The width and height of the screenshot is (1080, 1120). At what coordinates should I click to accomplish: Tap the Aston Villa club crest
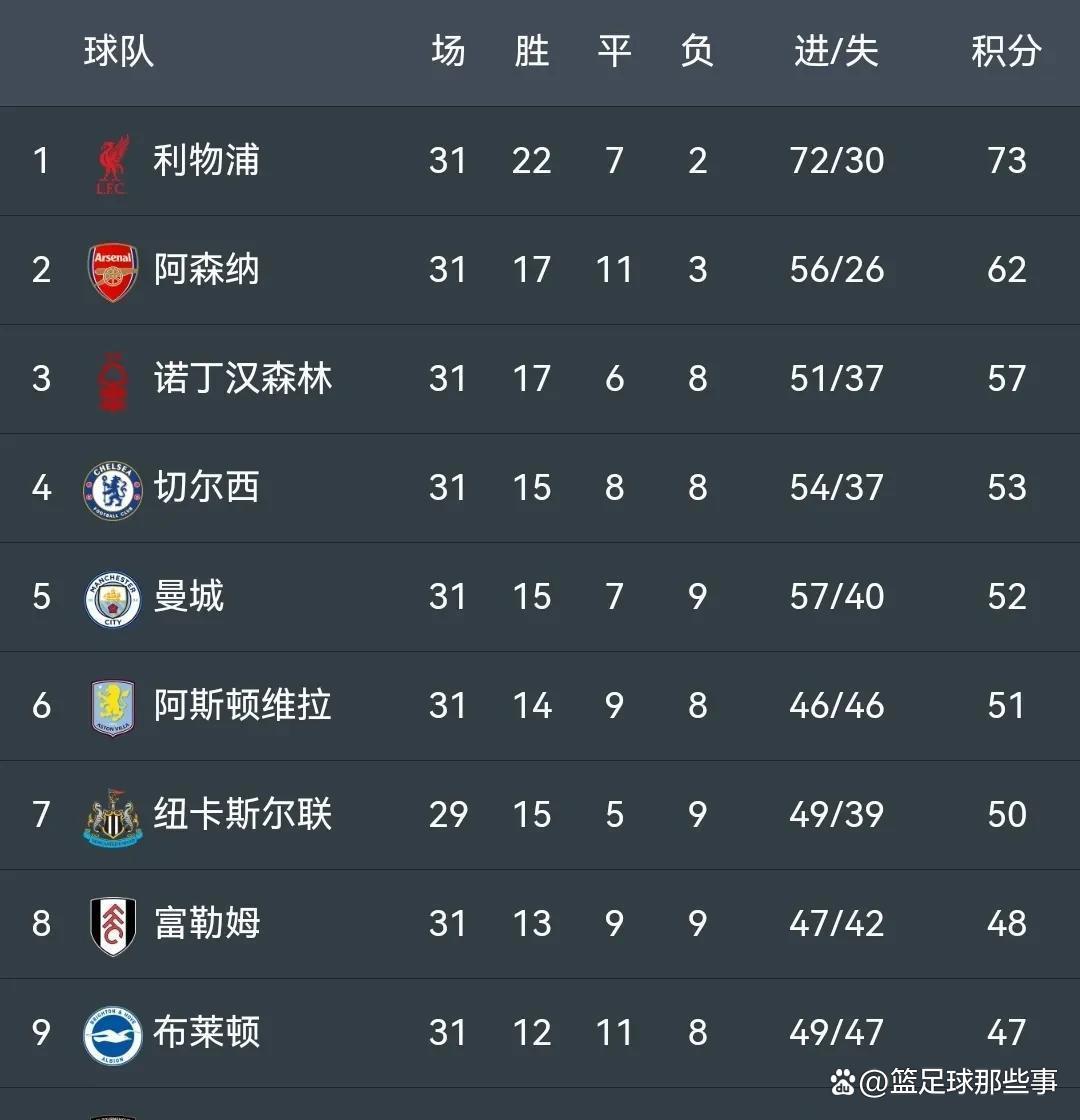pyautogui.click(x=113, y=707)
